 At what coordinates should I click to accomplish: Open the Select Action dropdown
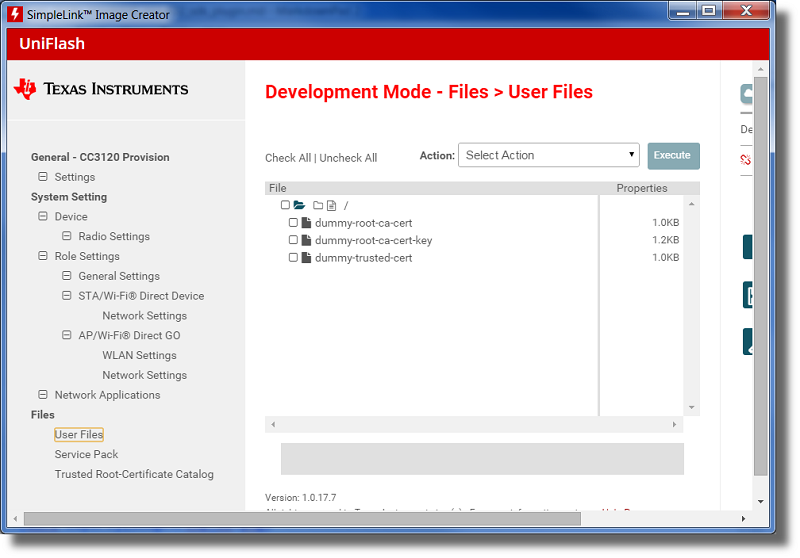click(x=548, y=155)
